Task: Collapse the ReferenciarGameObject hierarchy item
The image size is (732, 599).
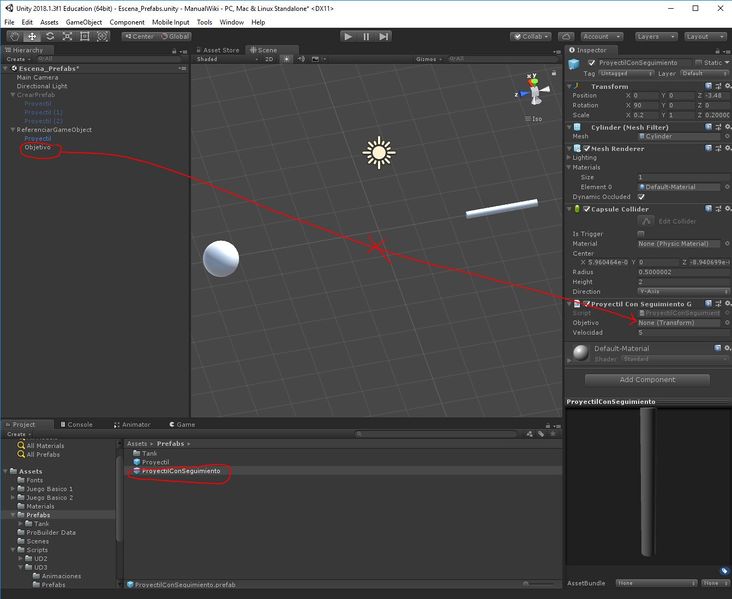Action: point(13,130)
